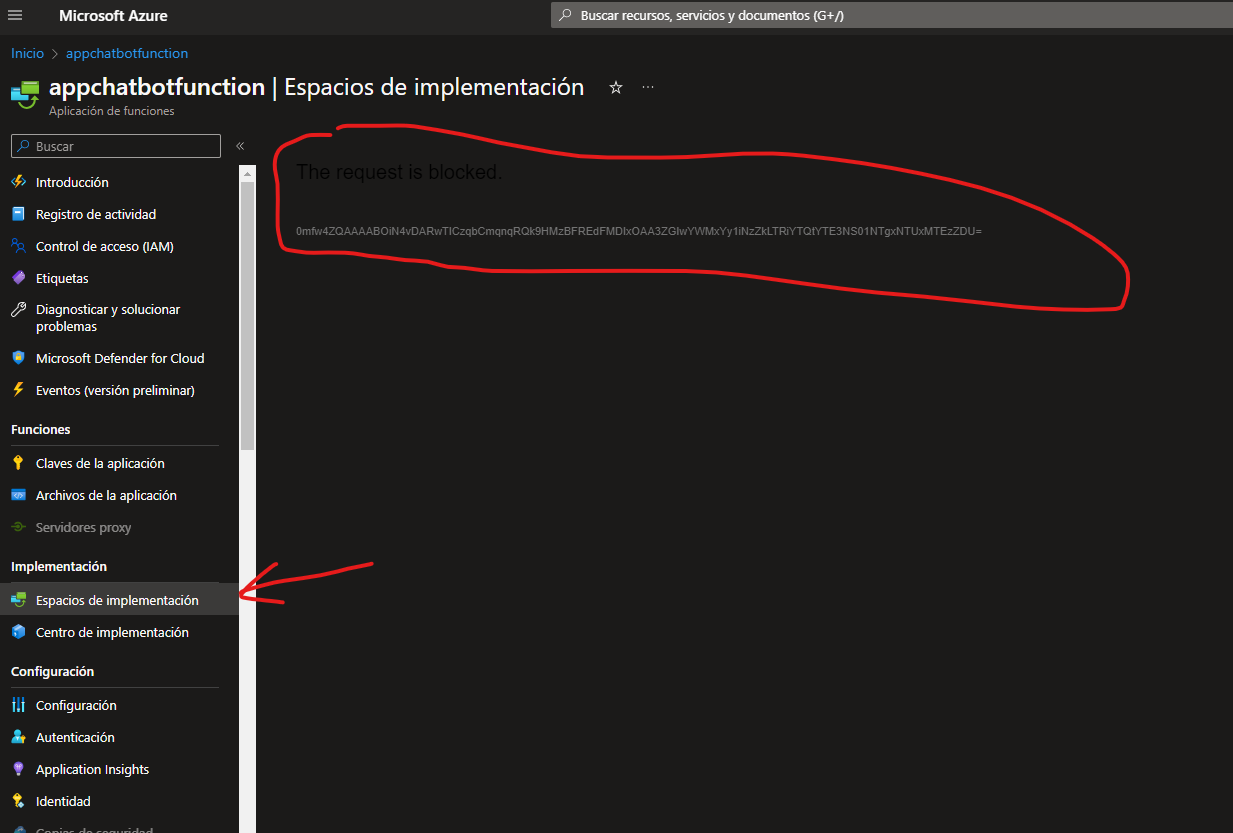Screen dimensions: 1233x833
Task: Click the Autenticación user icon
Action: (x=18, y=737)
